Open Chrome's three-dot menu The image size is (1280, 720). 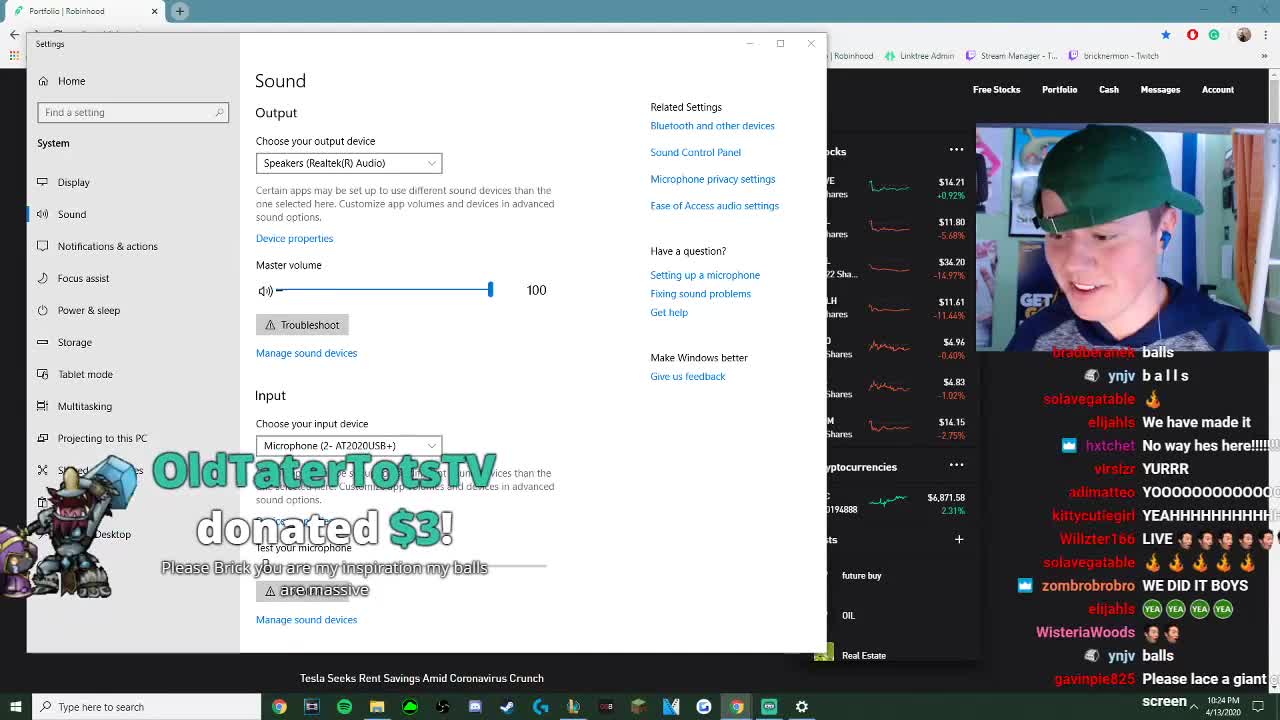1266,35
